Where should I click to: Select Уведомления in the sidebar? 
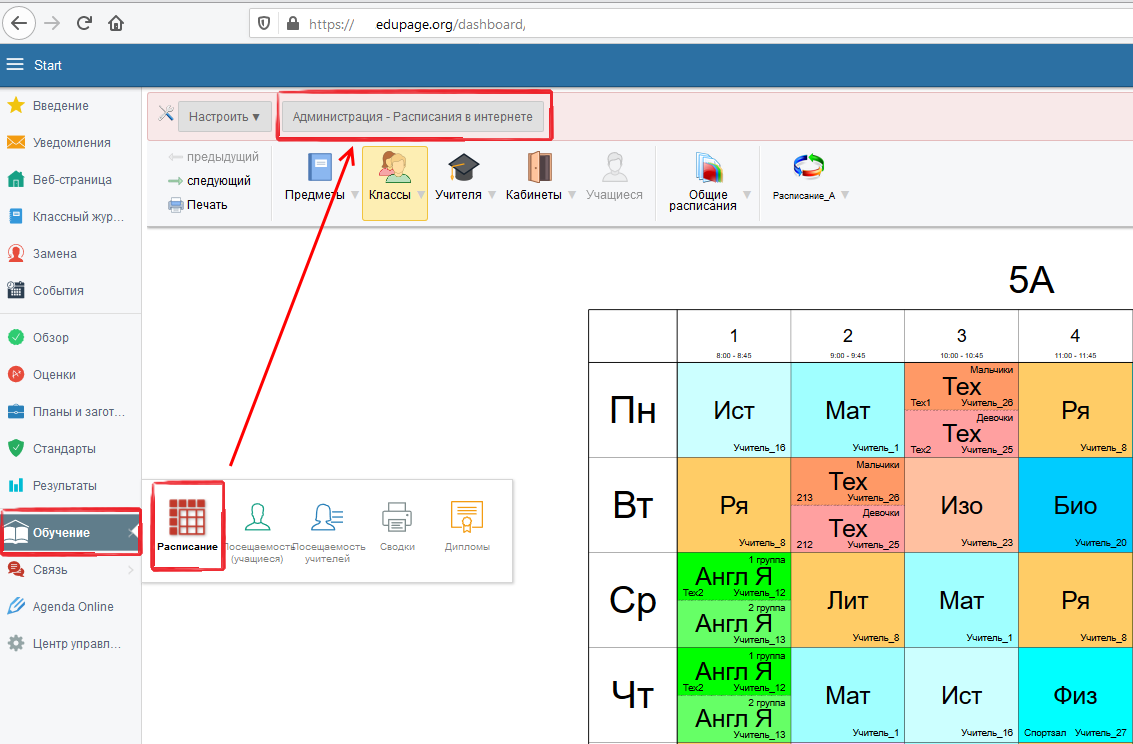(x=71, y=143)
